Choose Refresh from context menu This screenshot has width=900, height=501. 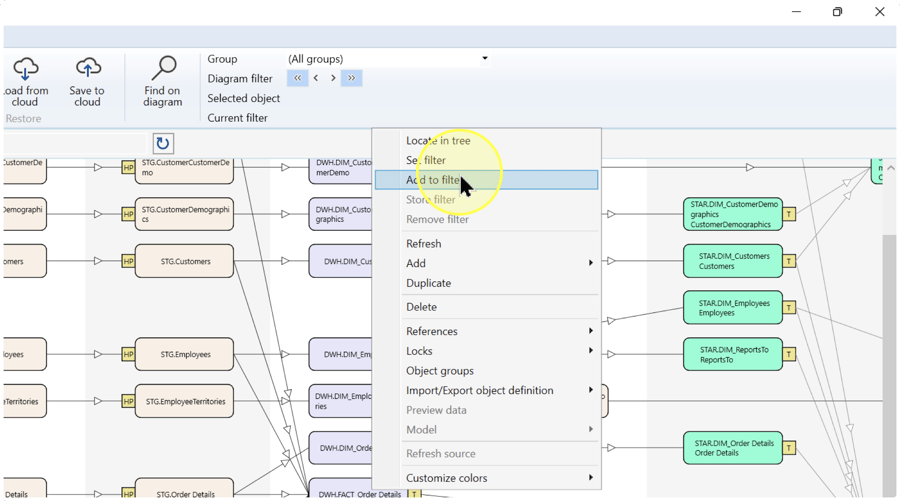(x=486, y=243)
